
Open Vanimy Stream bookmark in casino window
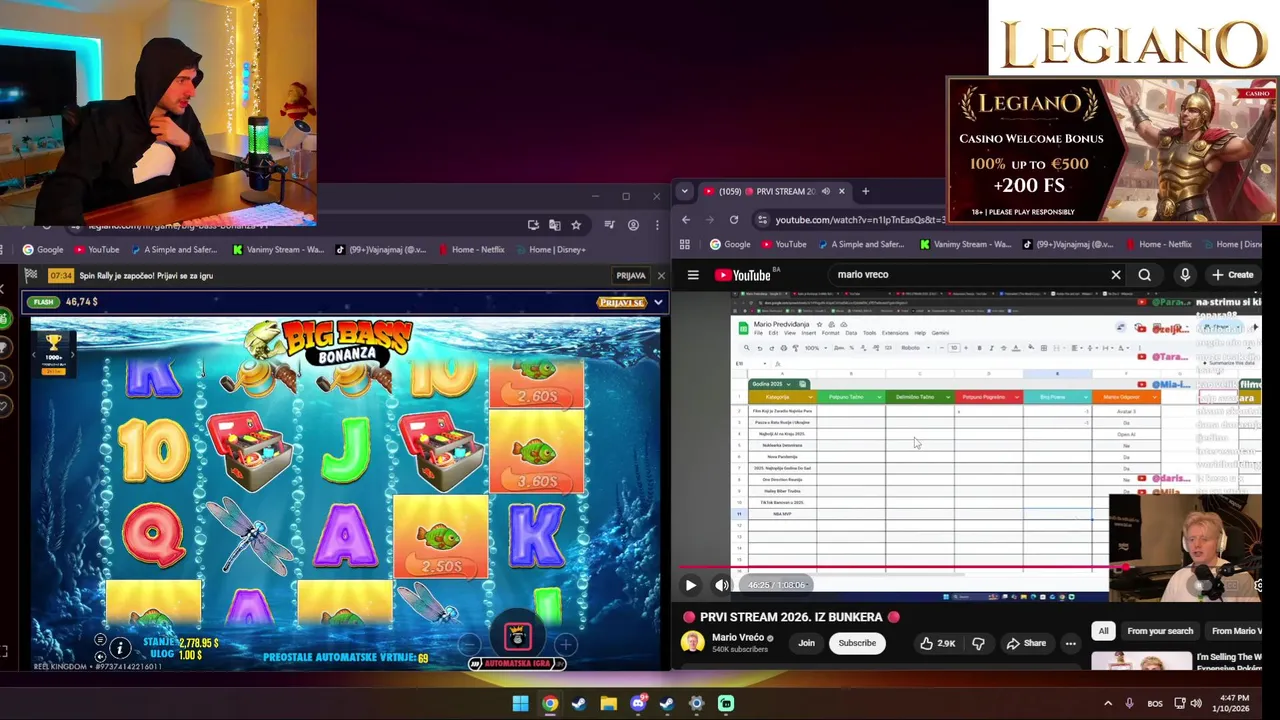point(278,250)
